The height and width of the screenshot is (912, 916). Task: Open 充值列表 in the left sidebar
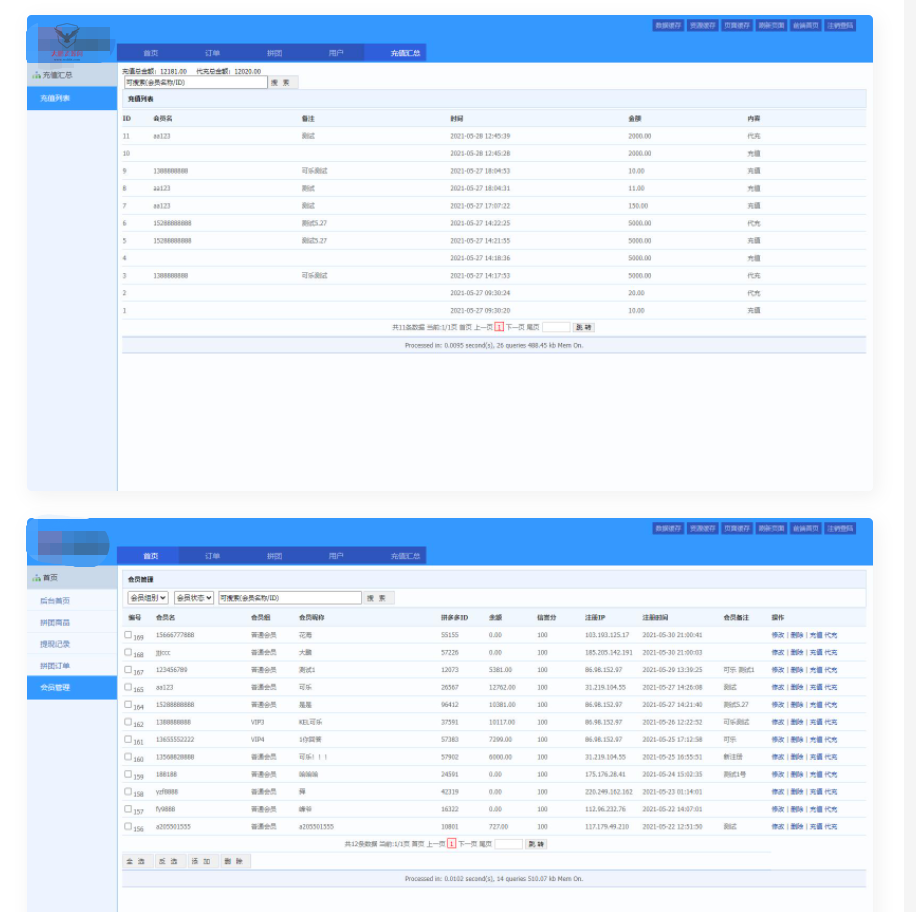point(55,99)
